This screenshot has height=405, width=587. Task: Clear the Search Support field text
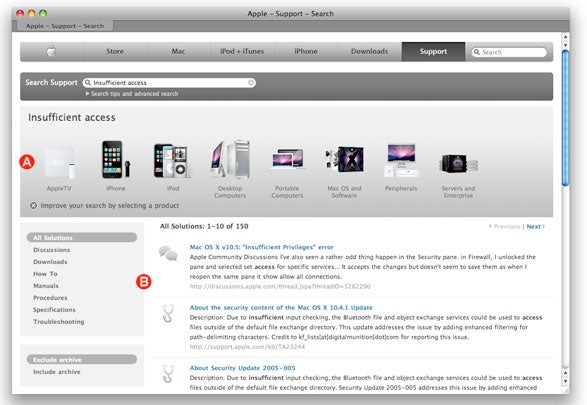(x=251, y=83)
